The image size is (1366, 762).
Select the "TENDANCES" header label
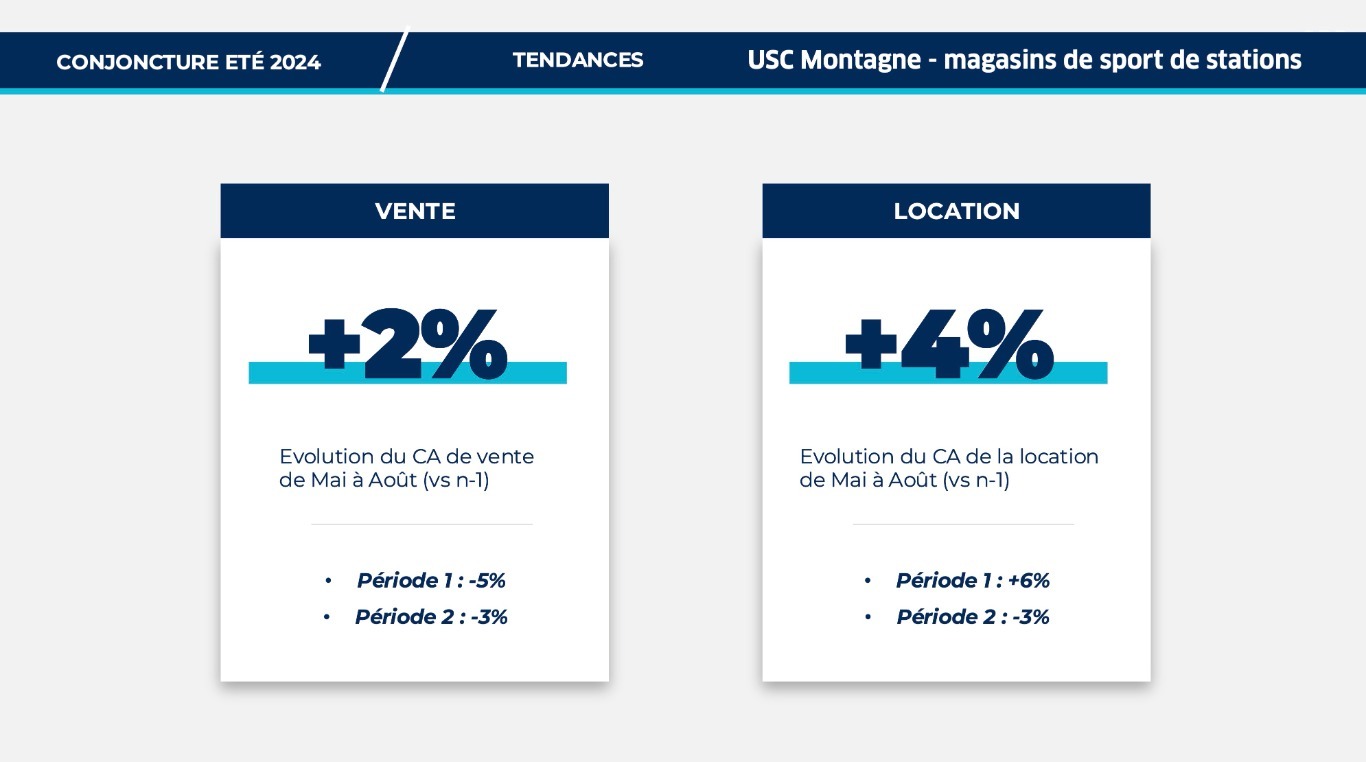578,60
